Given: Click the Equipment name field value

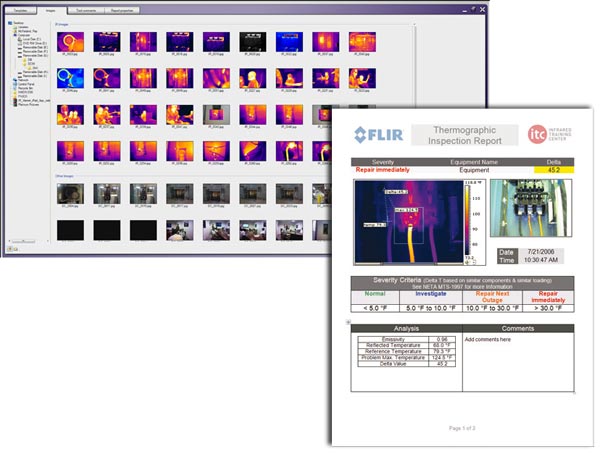Looking at the screenshot, I should point(474,170).
